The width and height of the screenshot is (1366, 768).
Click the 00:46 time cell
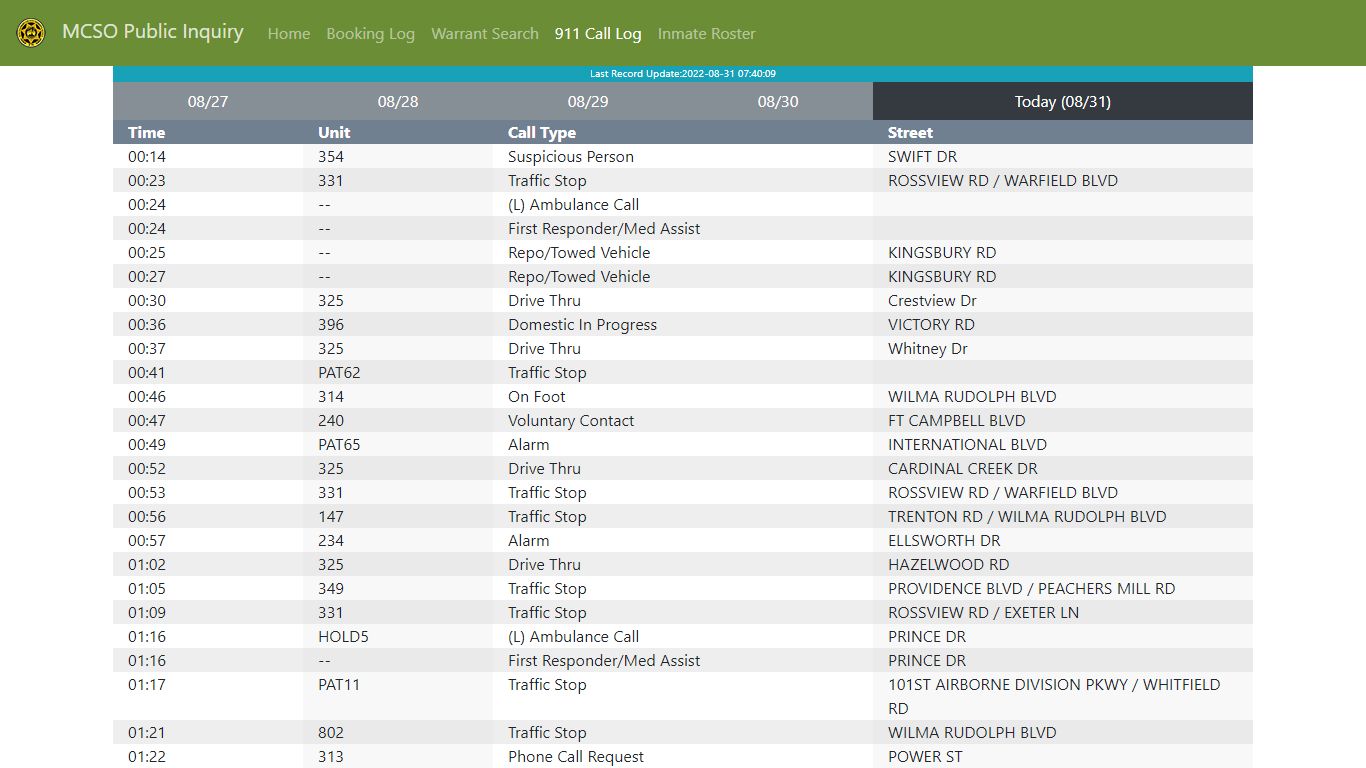[208, 396]
